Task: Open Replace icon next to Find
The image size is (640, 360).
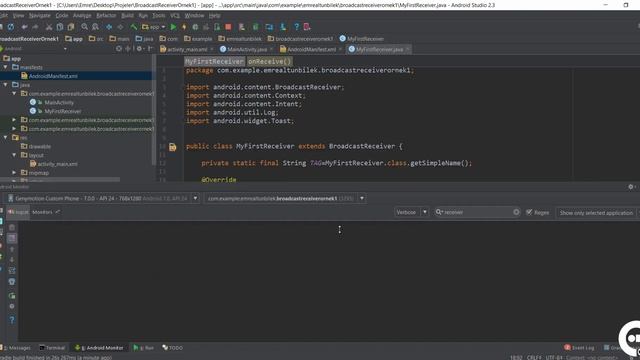Action: [96, 27]
